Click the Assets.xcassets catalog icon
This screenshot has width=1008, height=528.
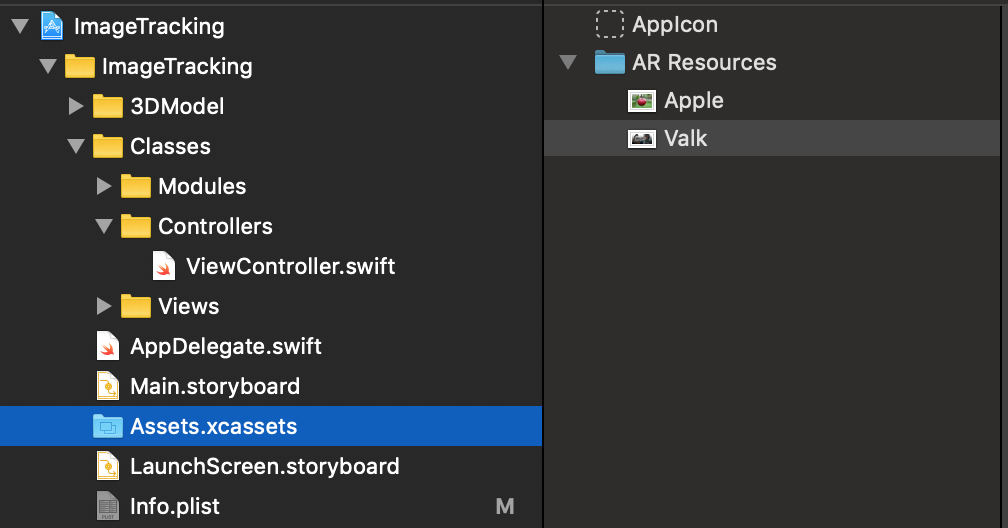coord(107,426)
